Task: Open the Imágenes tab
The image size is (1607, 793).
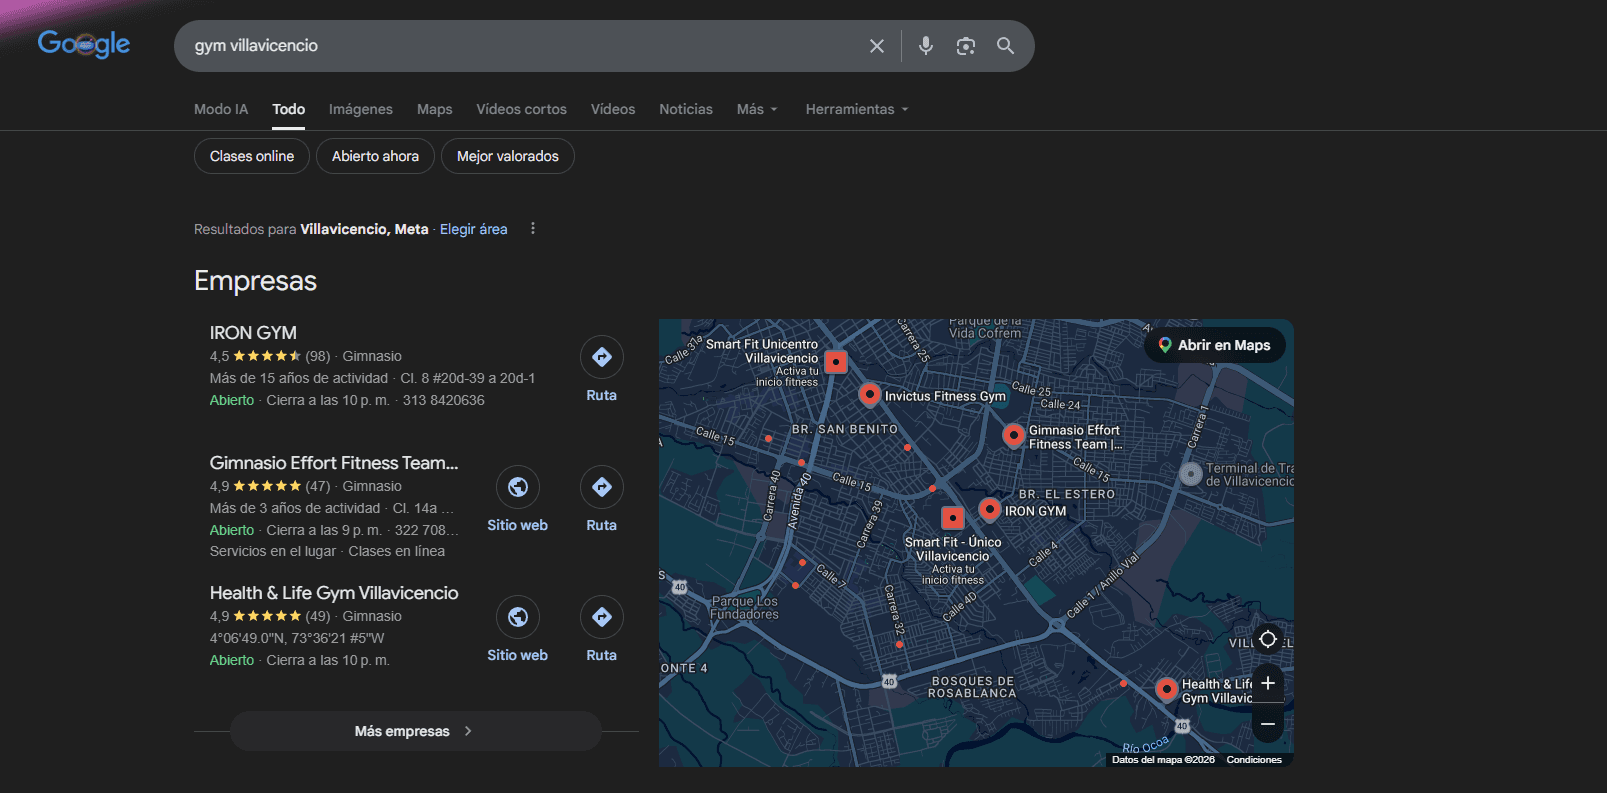Action: [361, 109]
